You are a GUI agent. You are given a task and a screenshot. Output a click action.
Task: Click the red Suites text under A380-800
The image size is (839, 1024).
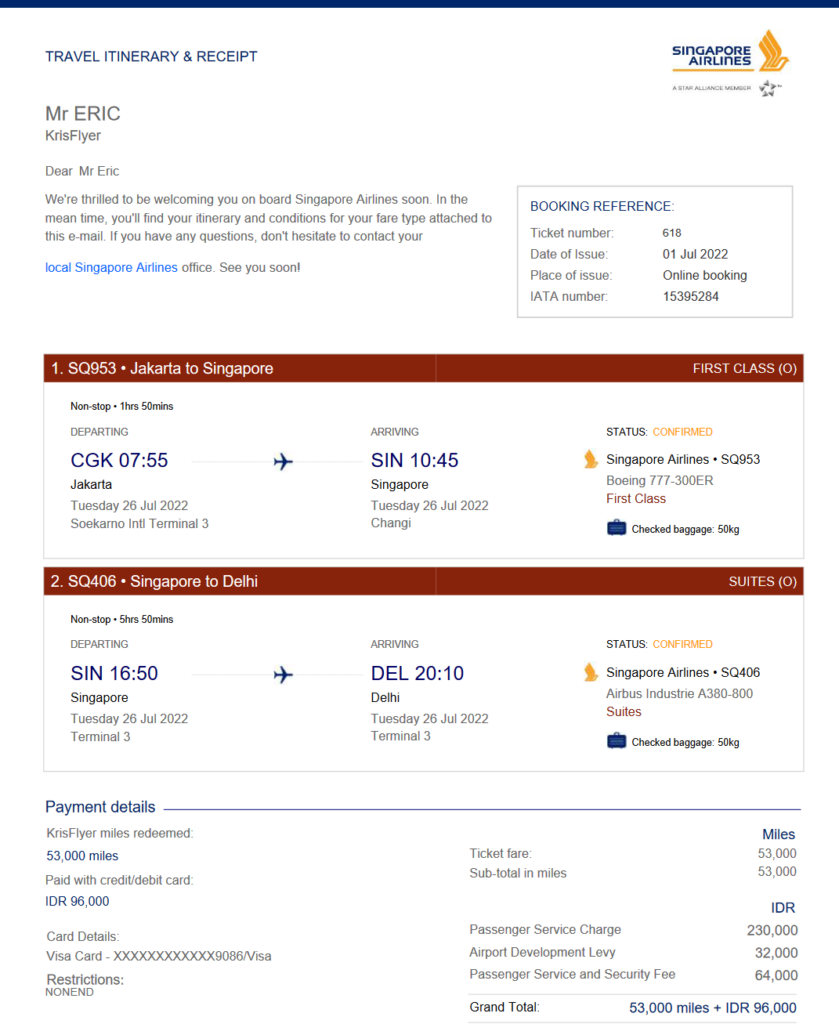pyautogui.click(x=624, y=712)
